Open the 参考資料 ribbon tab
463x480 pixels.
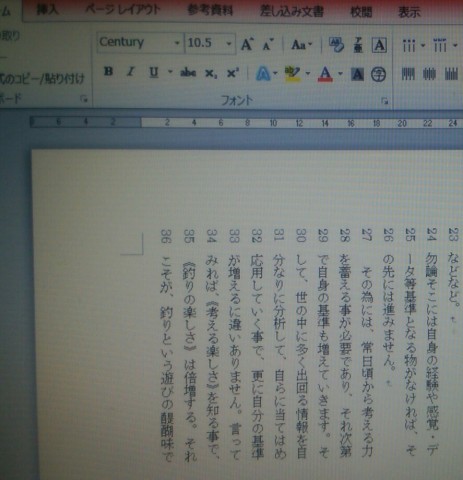pos(210,11)
